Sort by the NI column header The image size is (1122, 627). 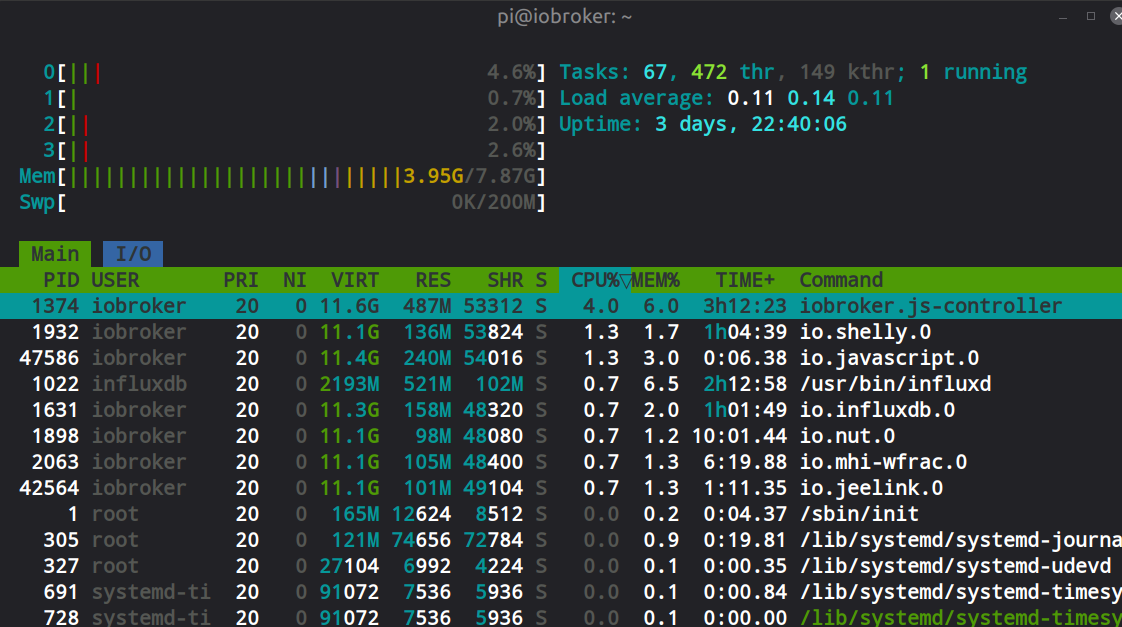pyautogui.click(x=294, y=280)
